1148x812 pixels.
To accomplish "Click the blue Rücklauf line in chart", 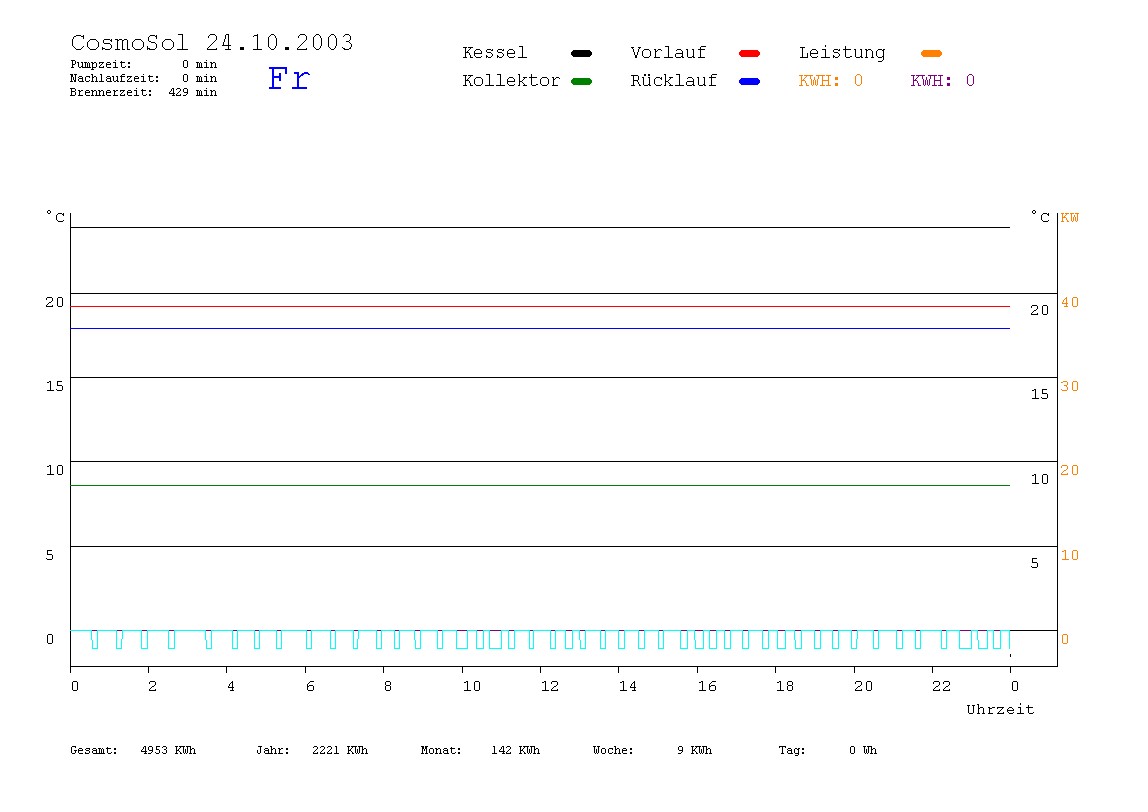I will coord(540,328).
